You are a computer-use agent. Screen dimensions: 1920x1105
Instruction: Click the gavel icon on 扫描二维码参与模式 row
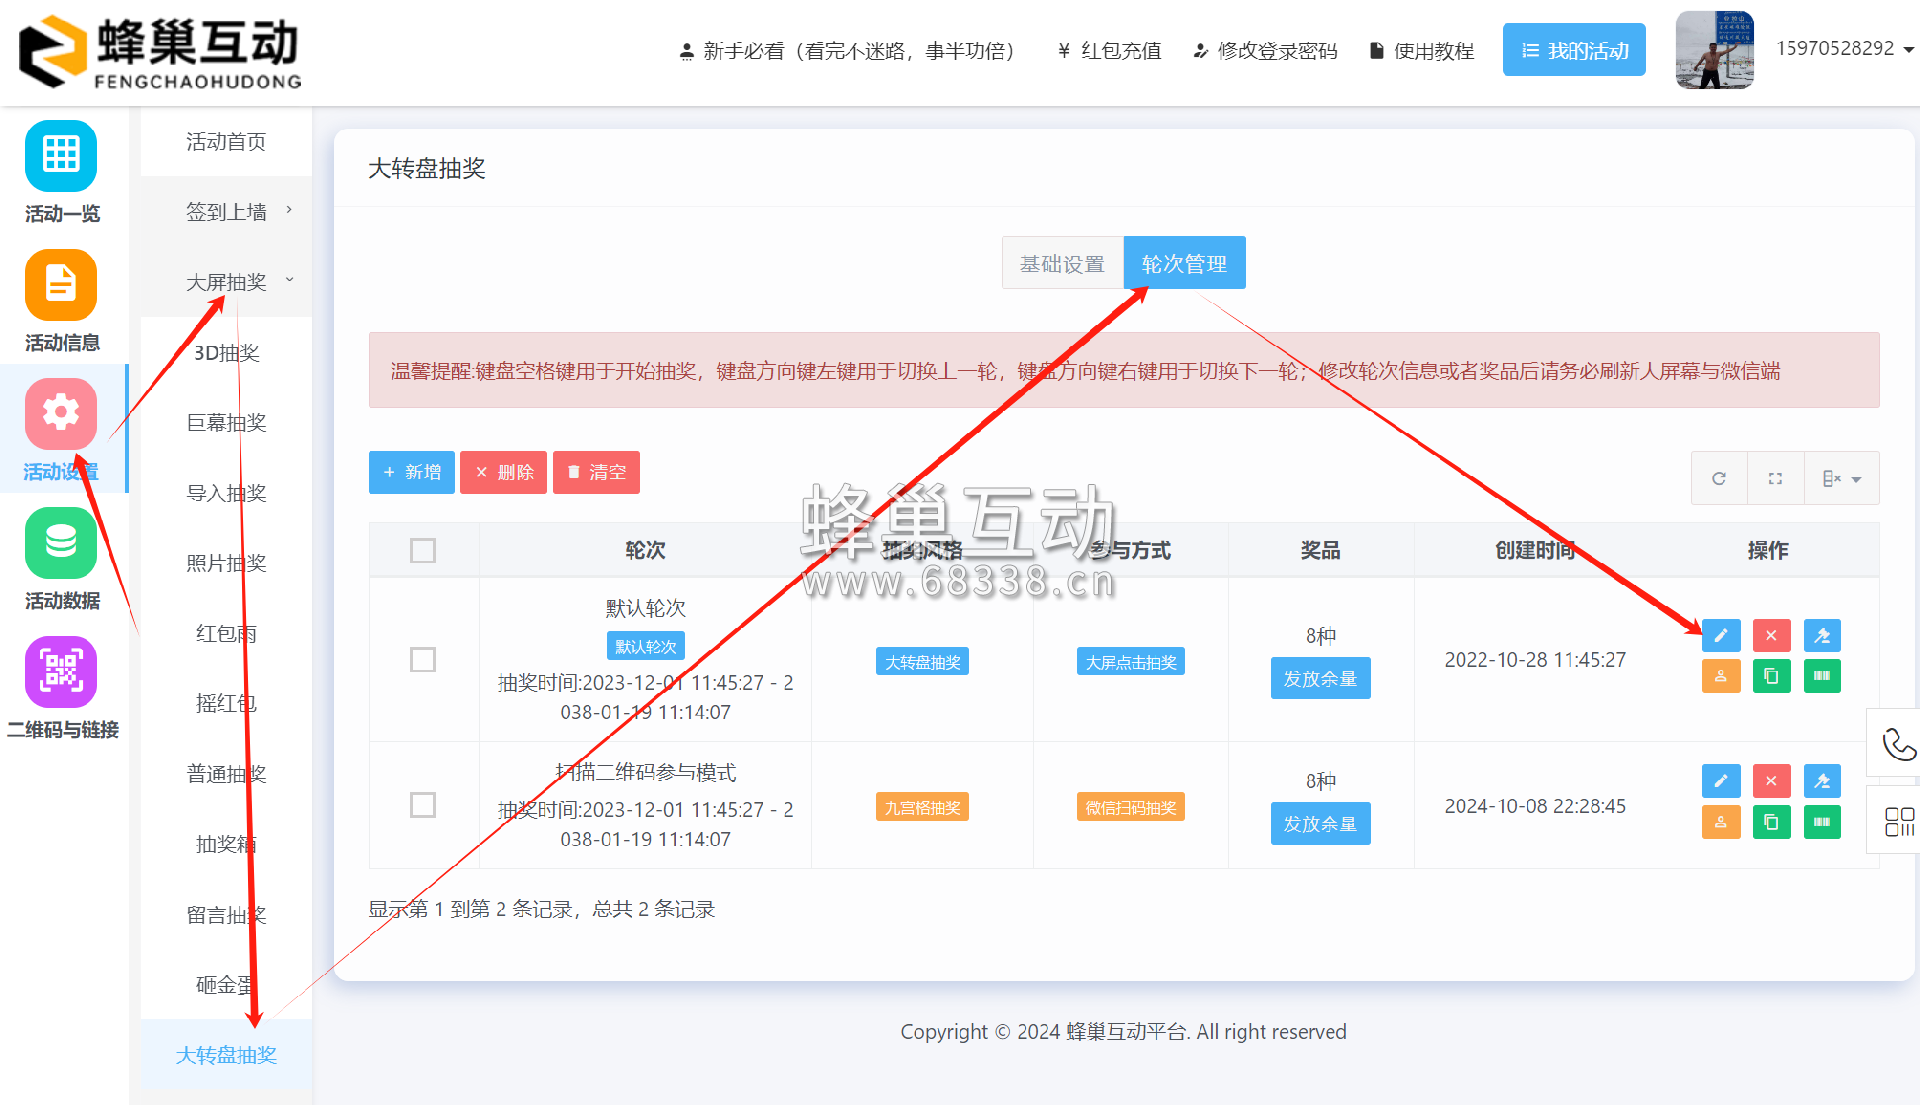[x=1822, y=781]
